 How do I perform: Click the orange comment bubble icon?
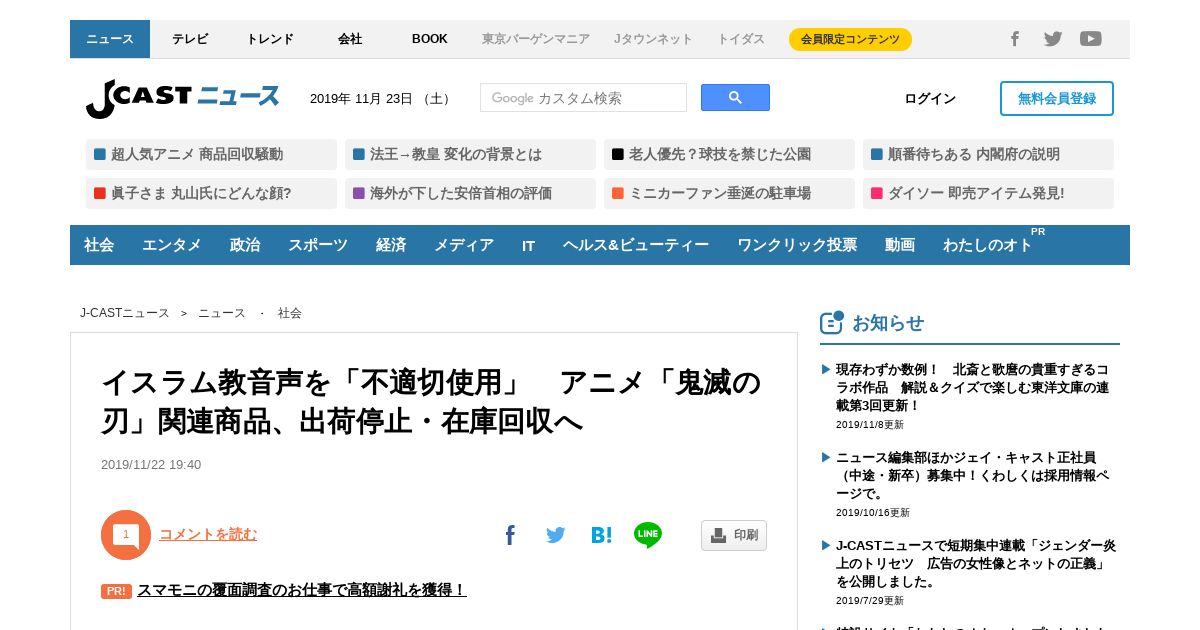(x=126, y=535)
